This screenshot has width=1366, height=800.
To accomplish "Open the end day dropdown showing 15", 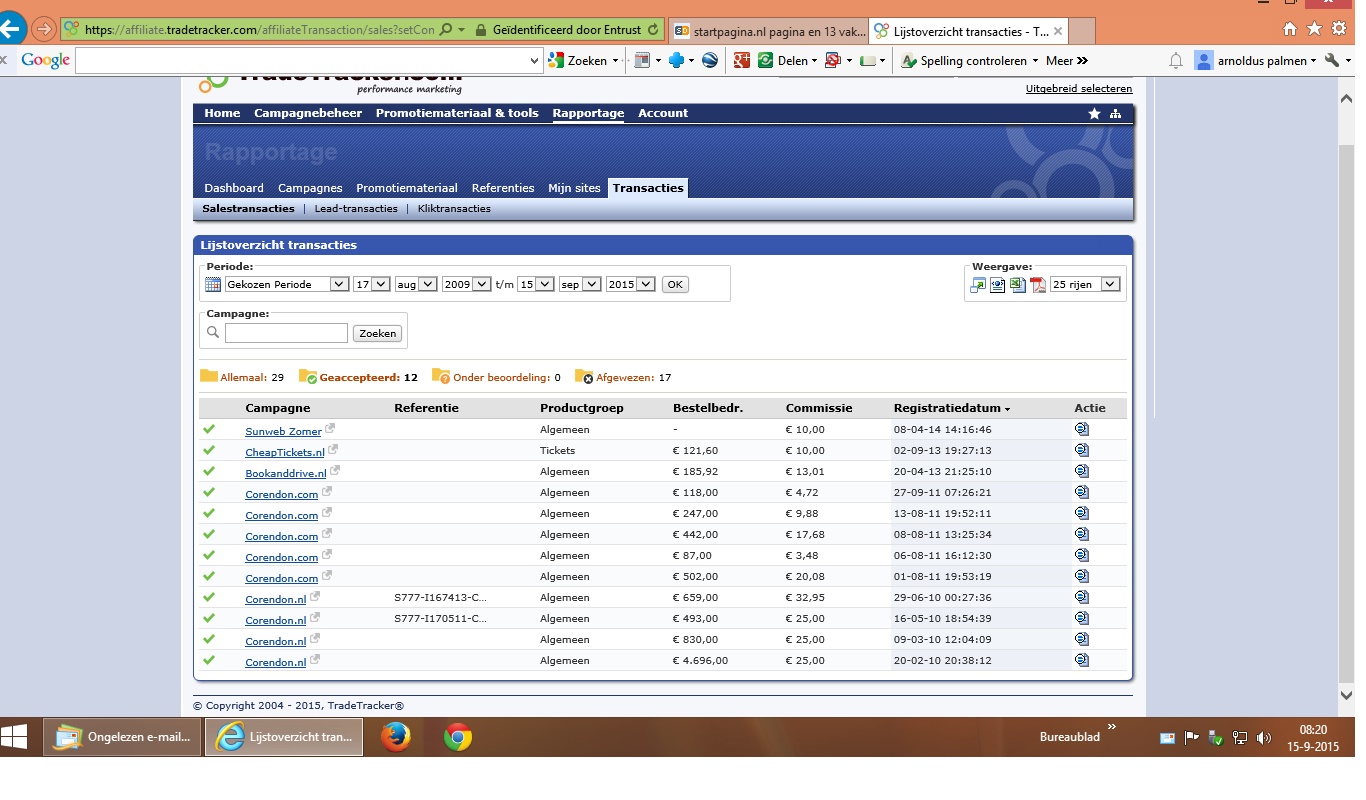I will 536,284.
